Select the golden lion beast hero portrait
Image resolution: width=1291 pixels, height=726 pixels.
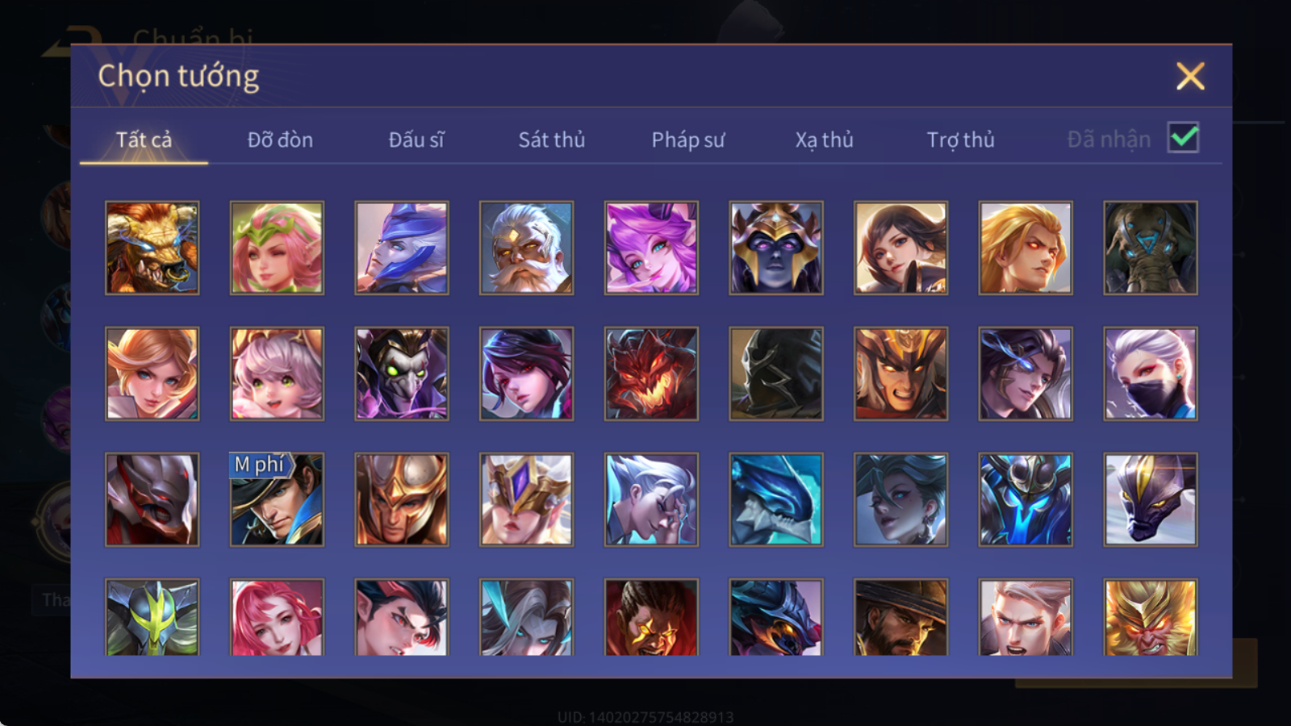point(152,248)
